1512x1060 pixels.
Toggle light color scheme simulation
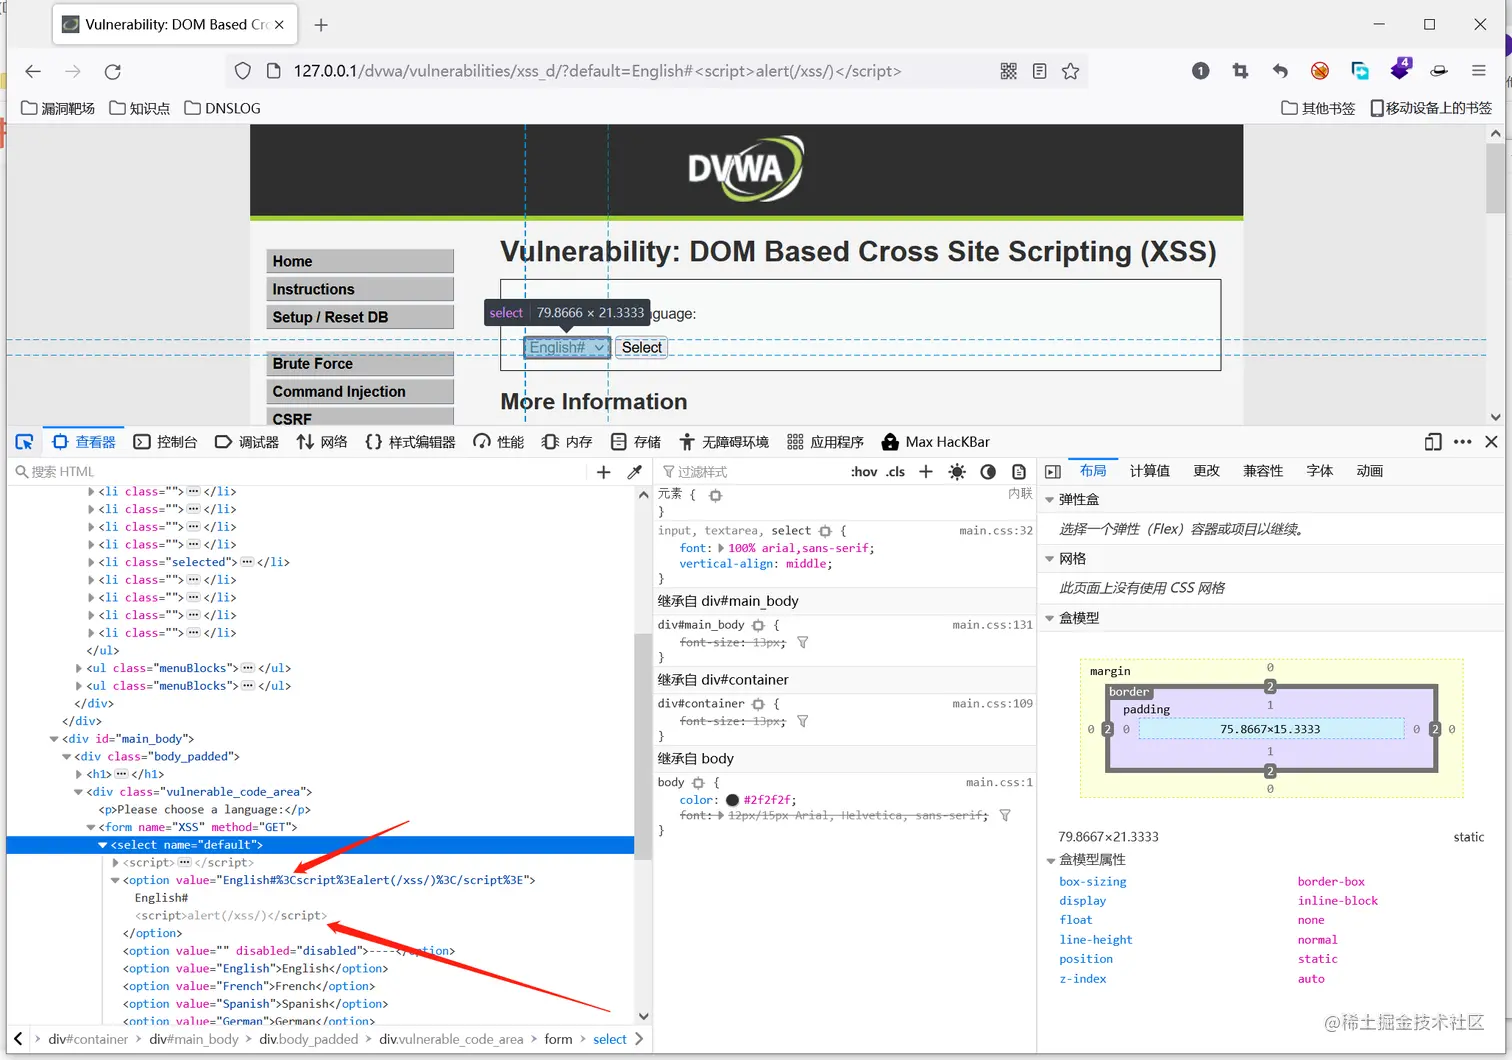coord(957,472)
